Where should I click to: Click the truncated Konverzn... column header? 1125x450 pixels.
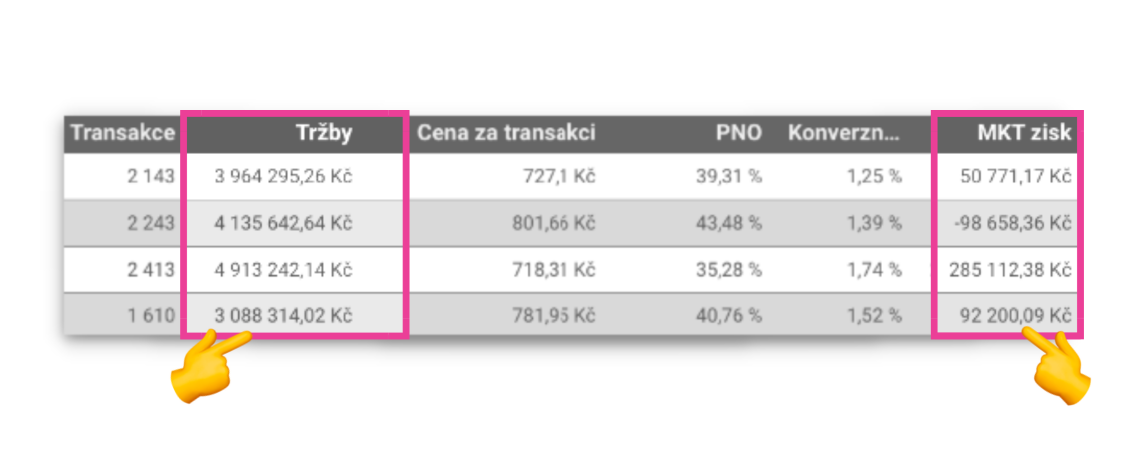point(844,133)
